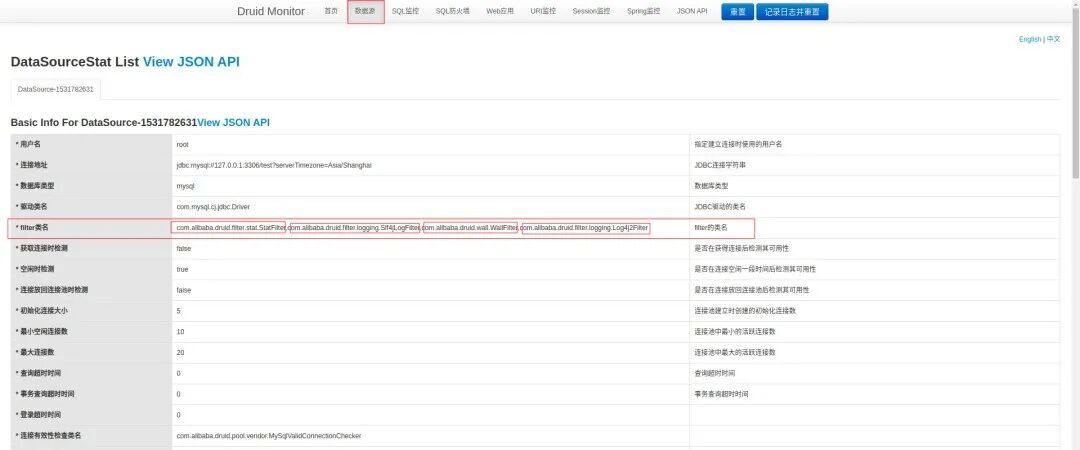
Task: Select value 0 in 查询超时时间 row
Action: (x=178, y=374)
